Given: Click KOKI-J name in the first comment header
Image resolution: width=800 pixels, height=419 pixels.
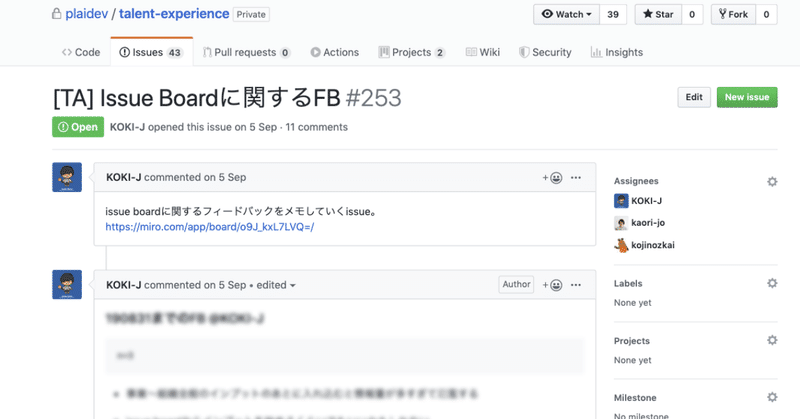Looking at the screenshot, I should [123, 177].
